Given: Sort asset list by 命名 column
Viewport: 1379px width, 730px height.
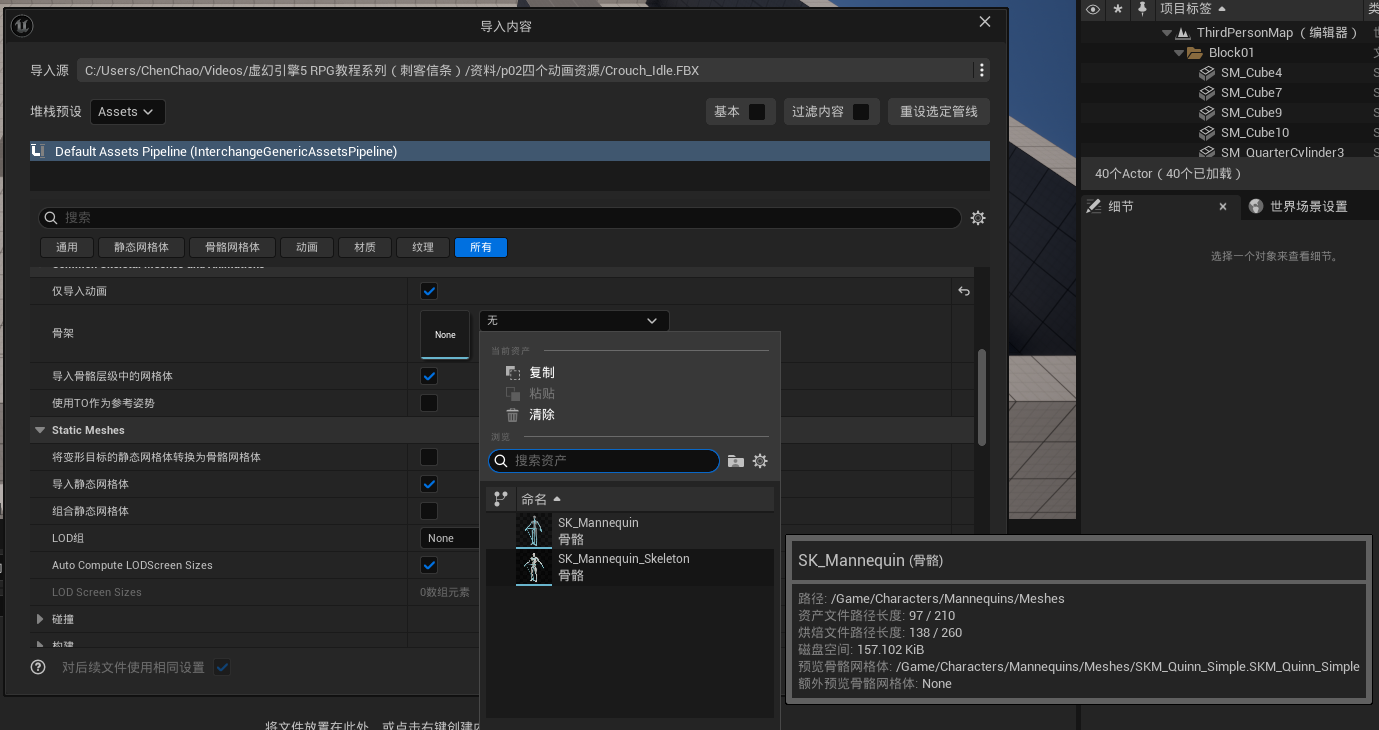Looking at the screenshot, I should (x=645, y=498).
